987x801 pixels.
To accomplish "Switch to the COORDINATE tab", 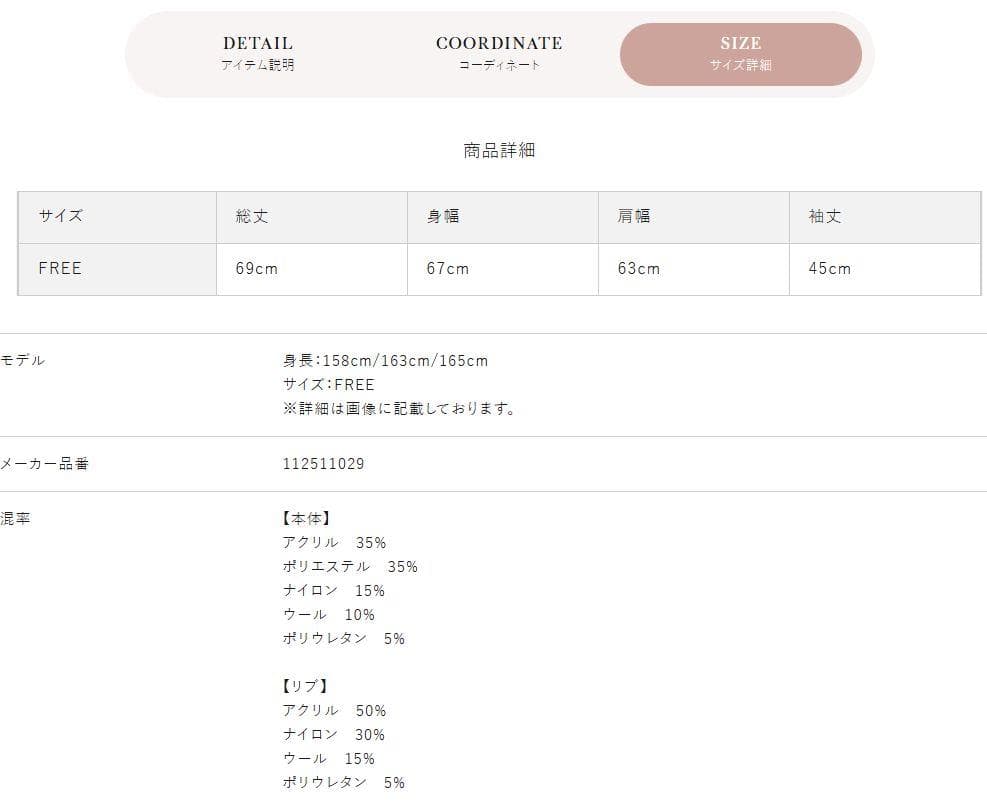I will 499,54.
